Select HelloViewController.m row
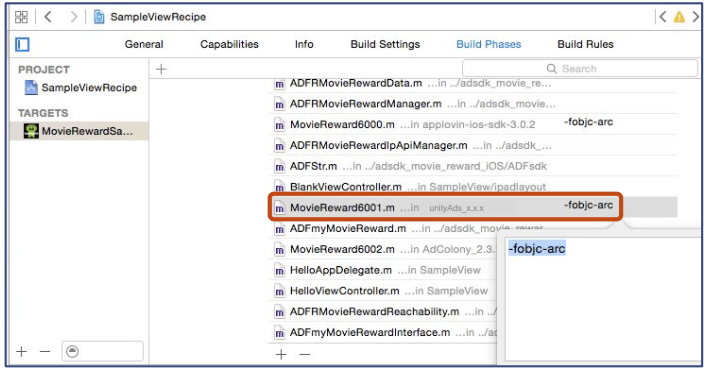This screenshot has width=709, height=371. tap(383, 291)
